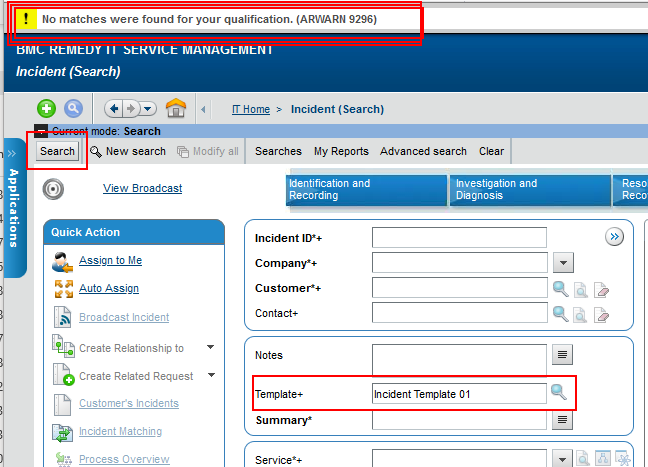This screenshot has width=648, height=467.
Task: Click the Service hierarchy tree icon
Action: (x=603, y=458)
